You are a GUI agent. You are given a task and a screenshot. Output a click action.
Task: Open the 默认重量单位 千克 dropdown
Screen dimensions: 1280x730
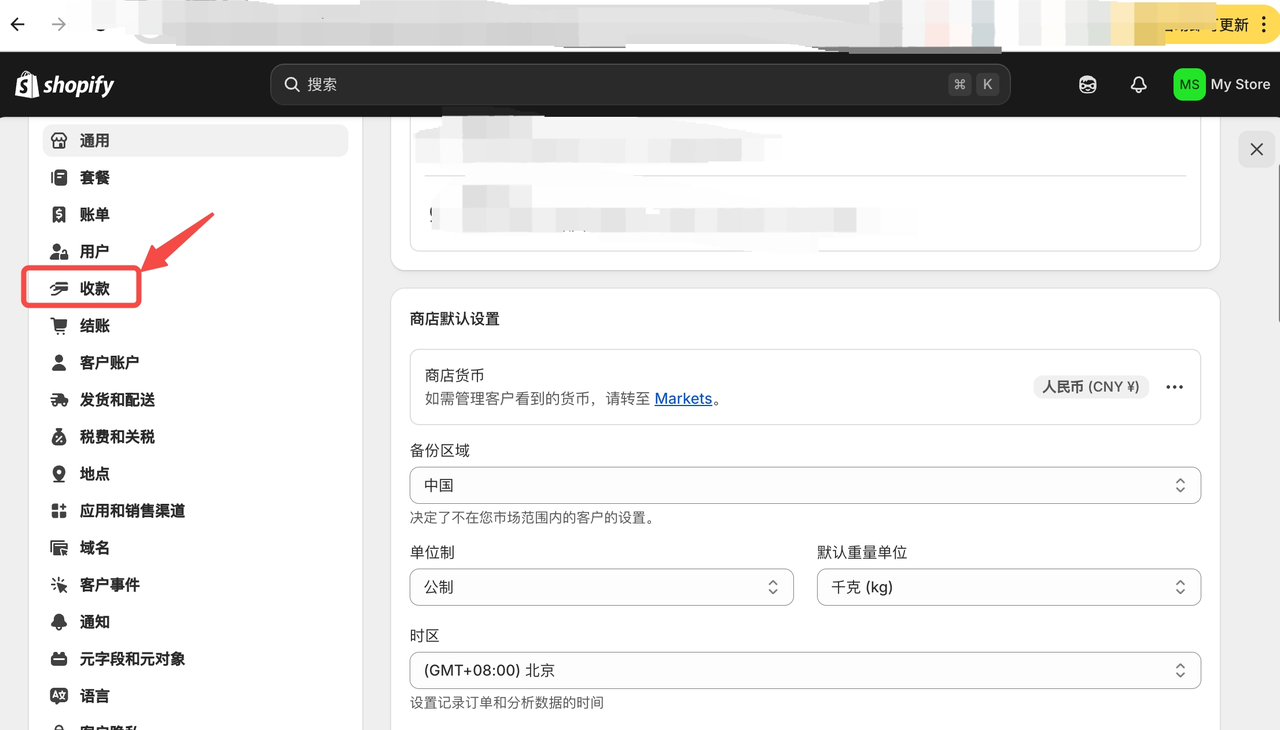click(x=1008, y=587)
